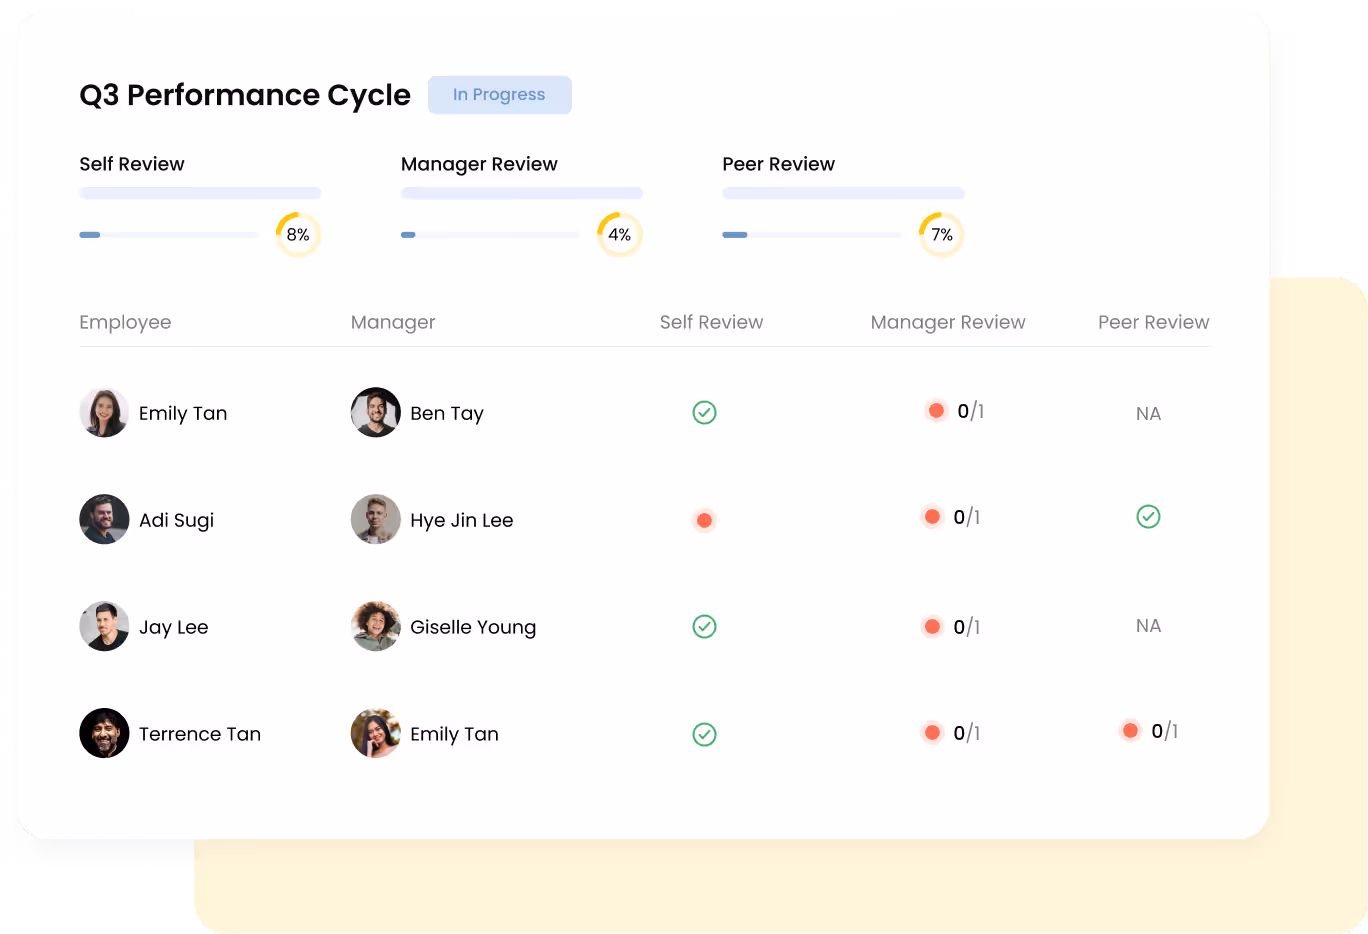Click Adi Sugi's peer review green checkmark

[x=1149, y=517]
